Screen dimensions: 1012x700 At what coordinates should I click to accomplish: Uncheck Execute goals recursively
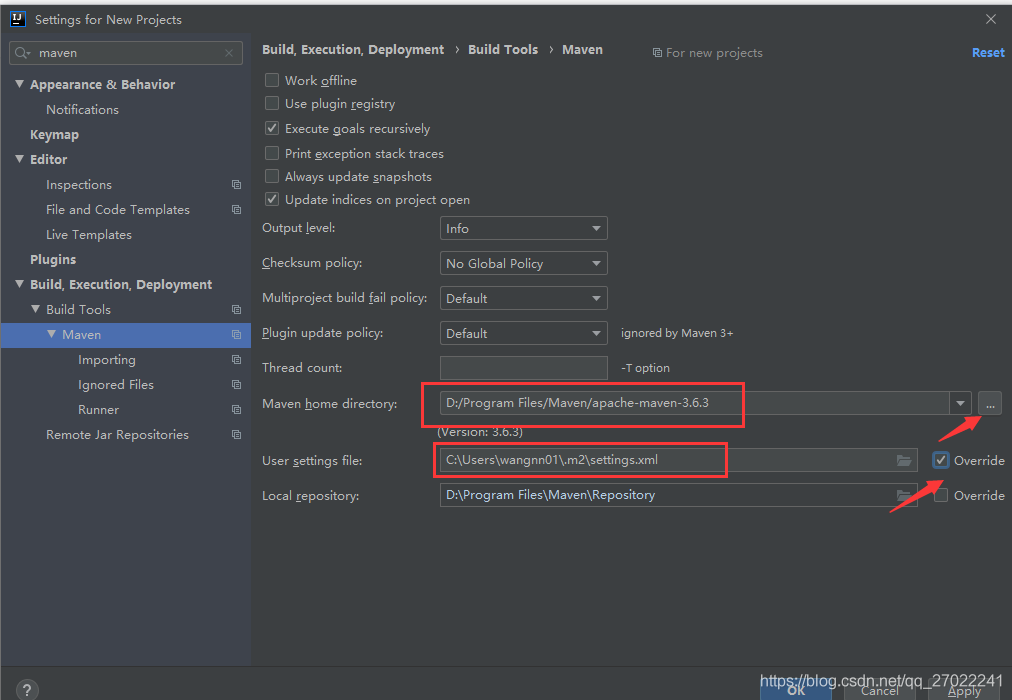tap(272, 128)
